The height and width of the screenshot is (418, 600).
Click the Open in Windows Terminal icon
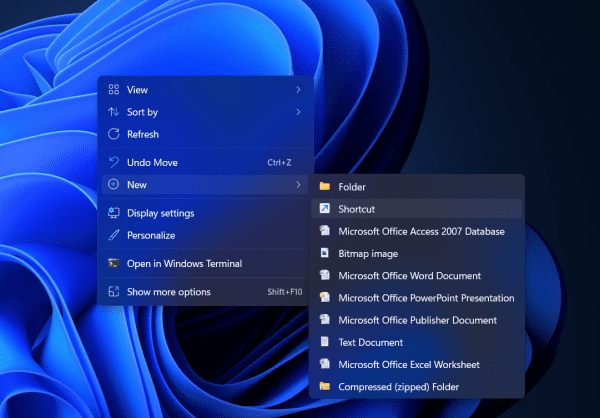(x=114, y=264)
